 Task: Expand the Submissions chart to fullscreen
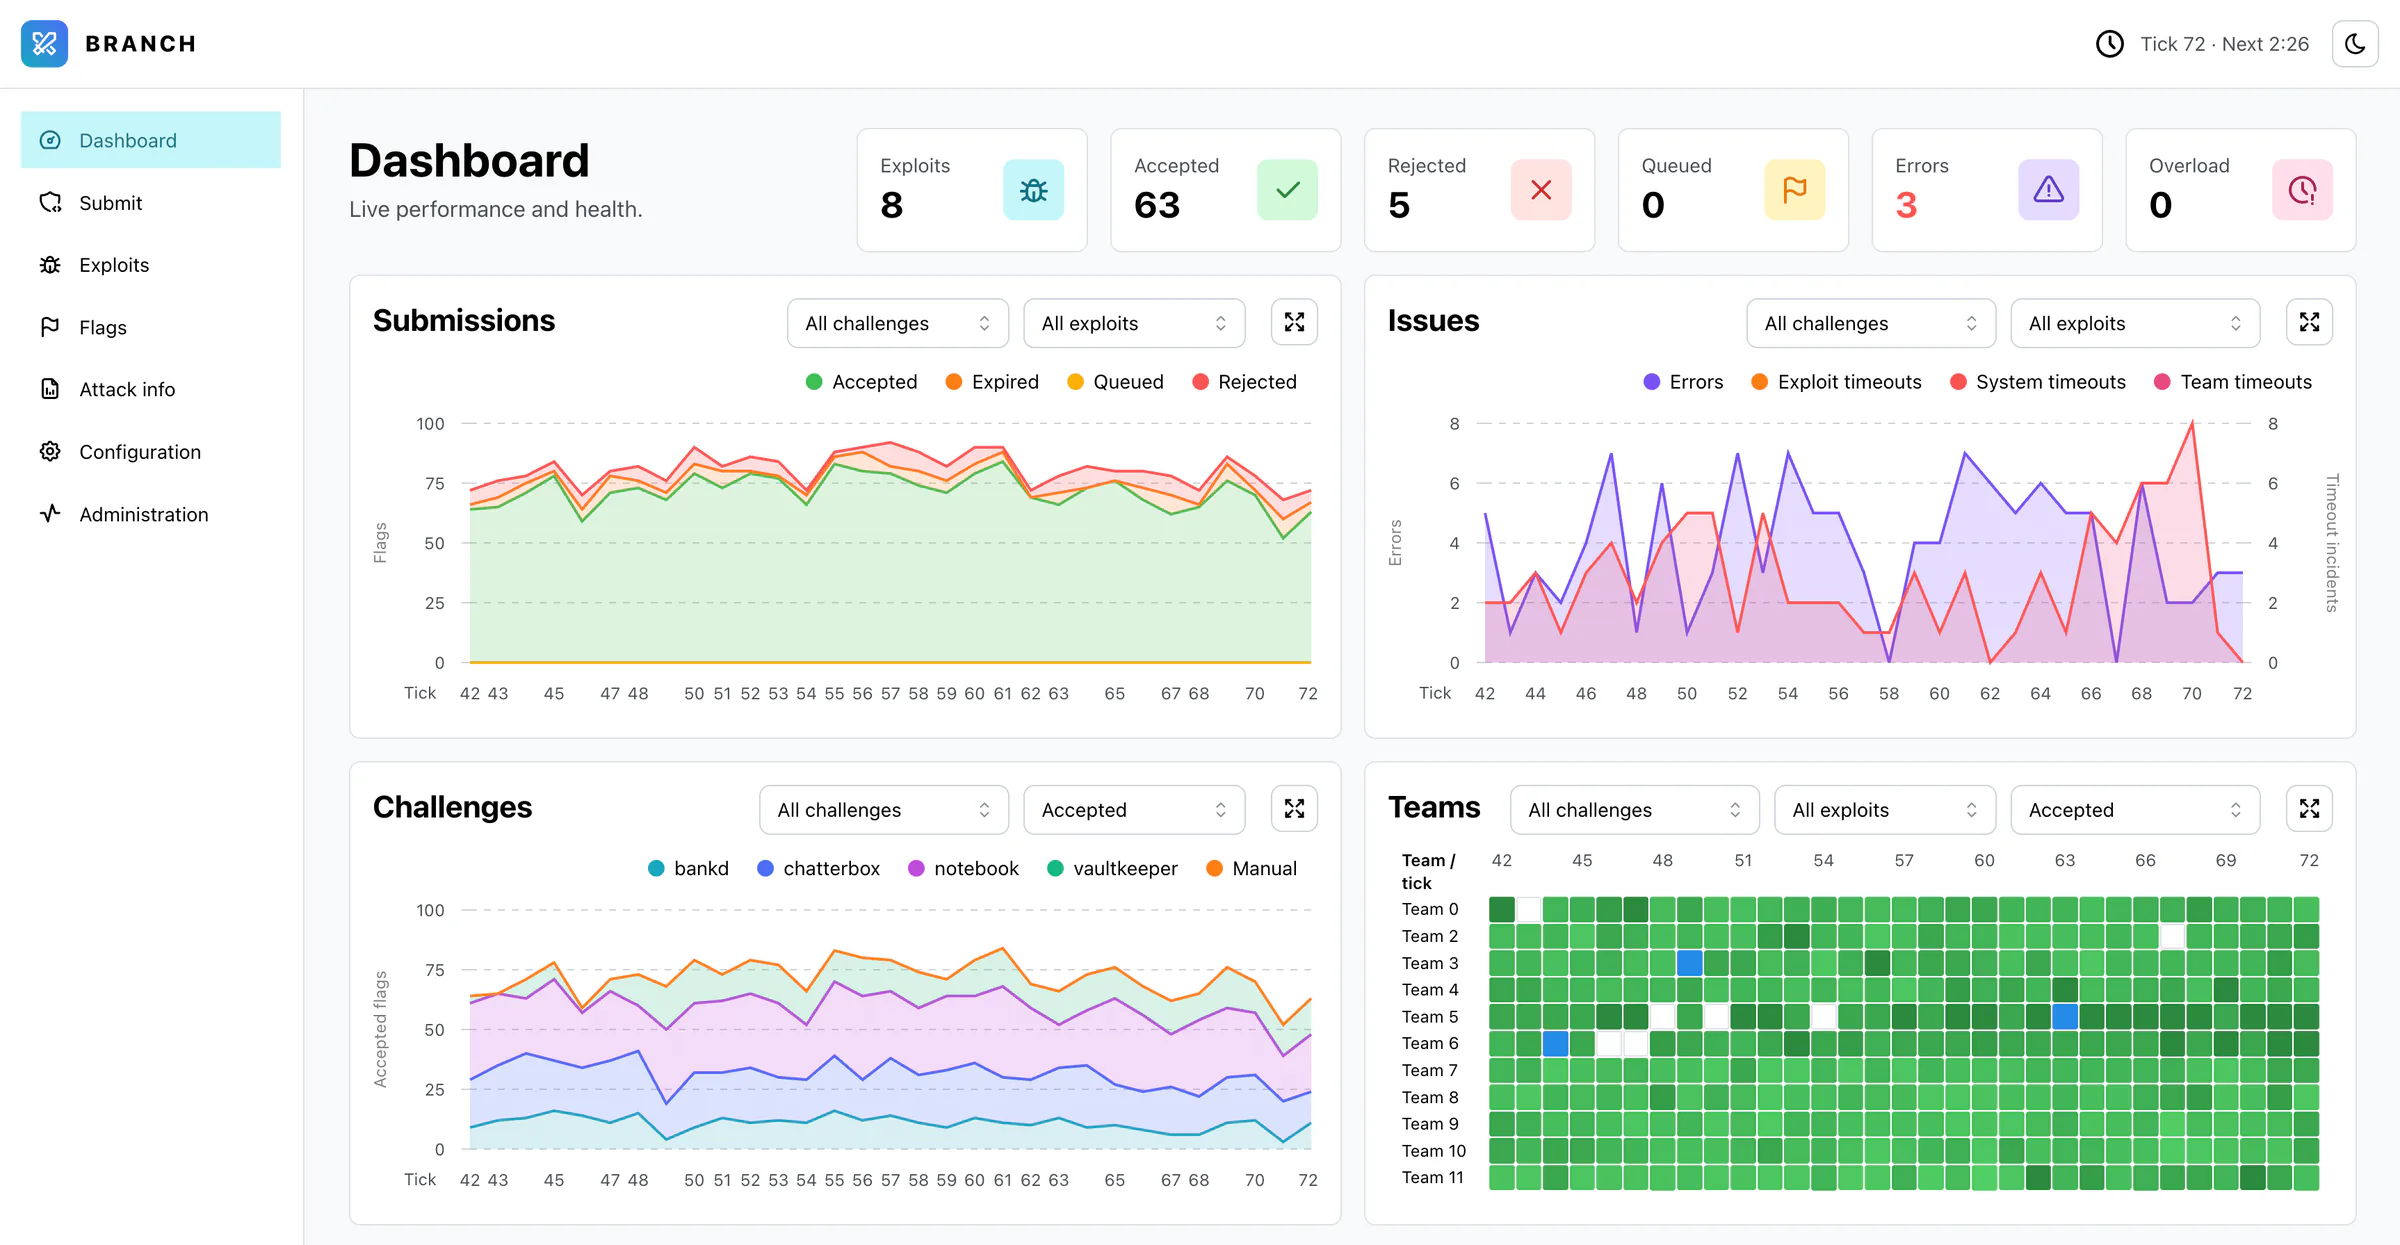point(1294,322)
